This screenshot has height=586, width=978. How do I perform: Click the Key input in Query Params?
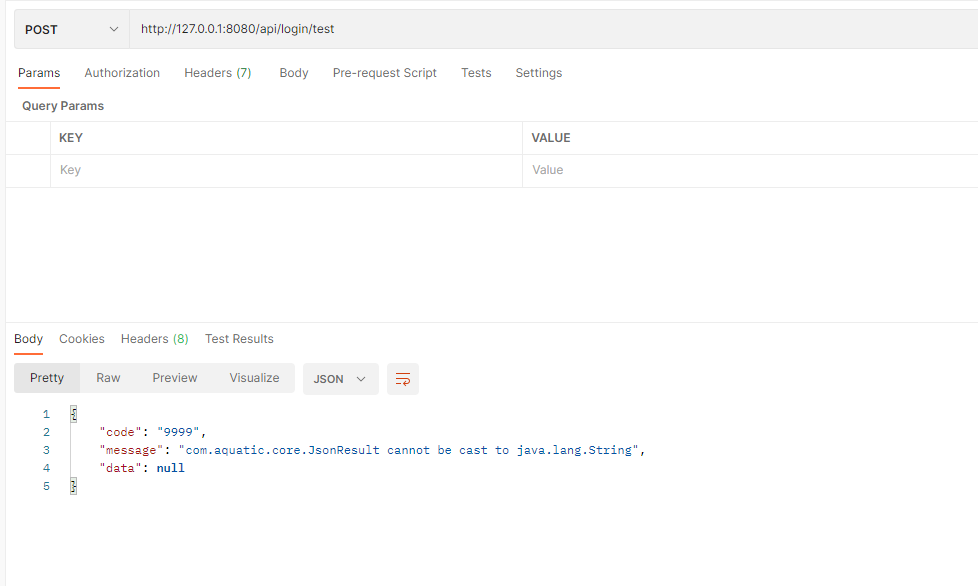coord(286,170)
